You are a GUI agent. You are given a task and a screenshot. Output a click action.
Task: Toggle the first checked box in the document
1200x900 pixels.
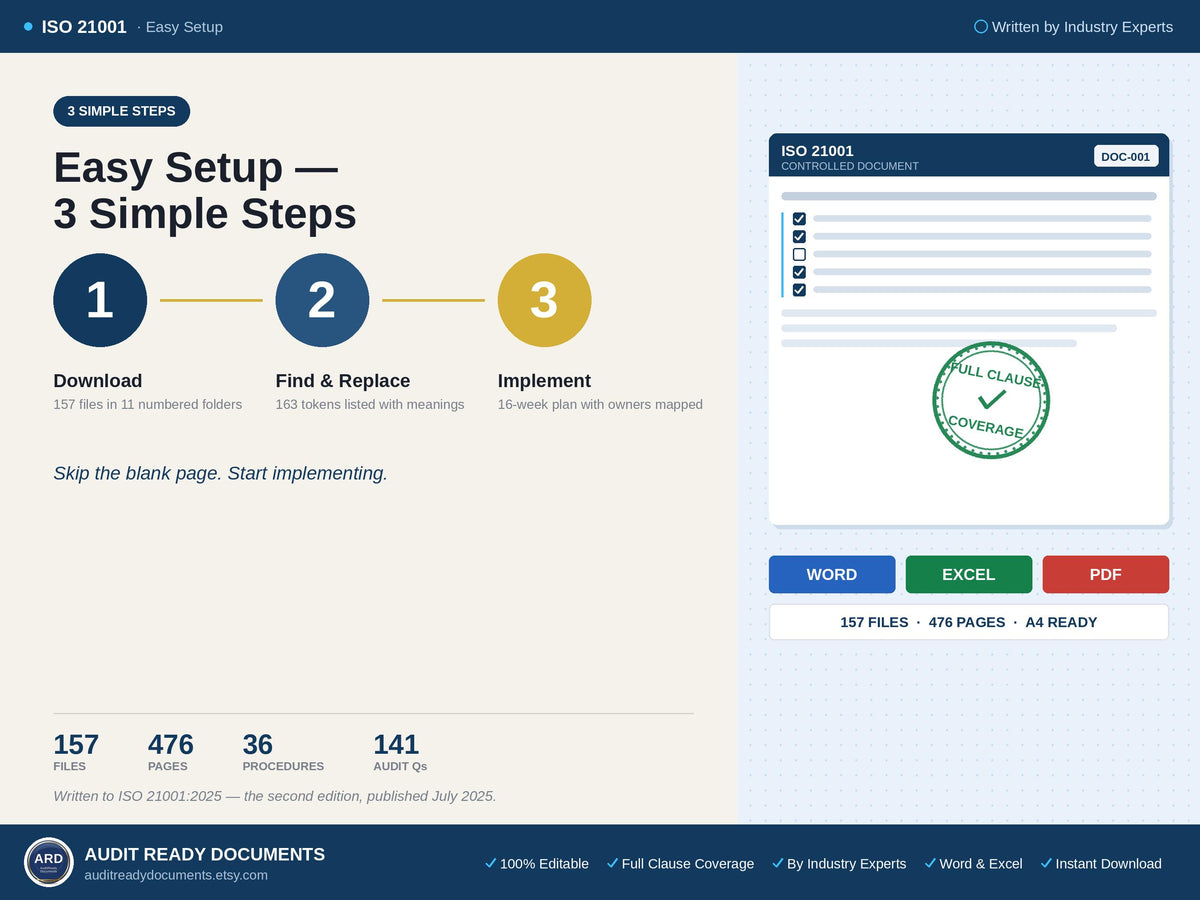tap(799, 218)
